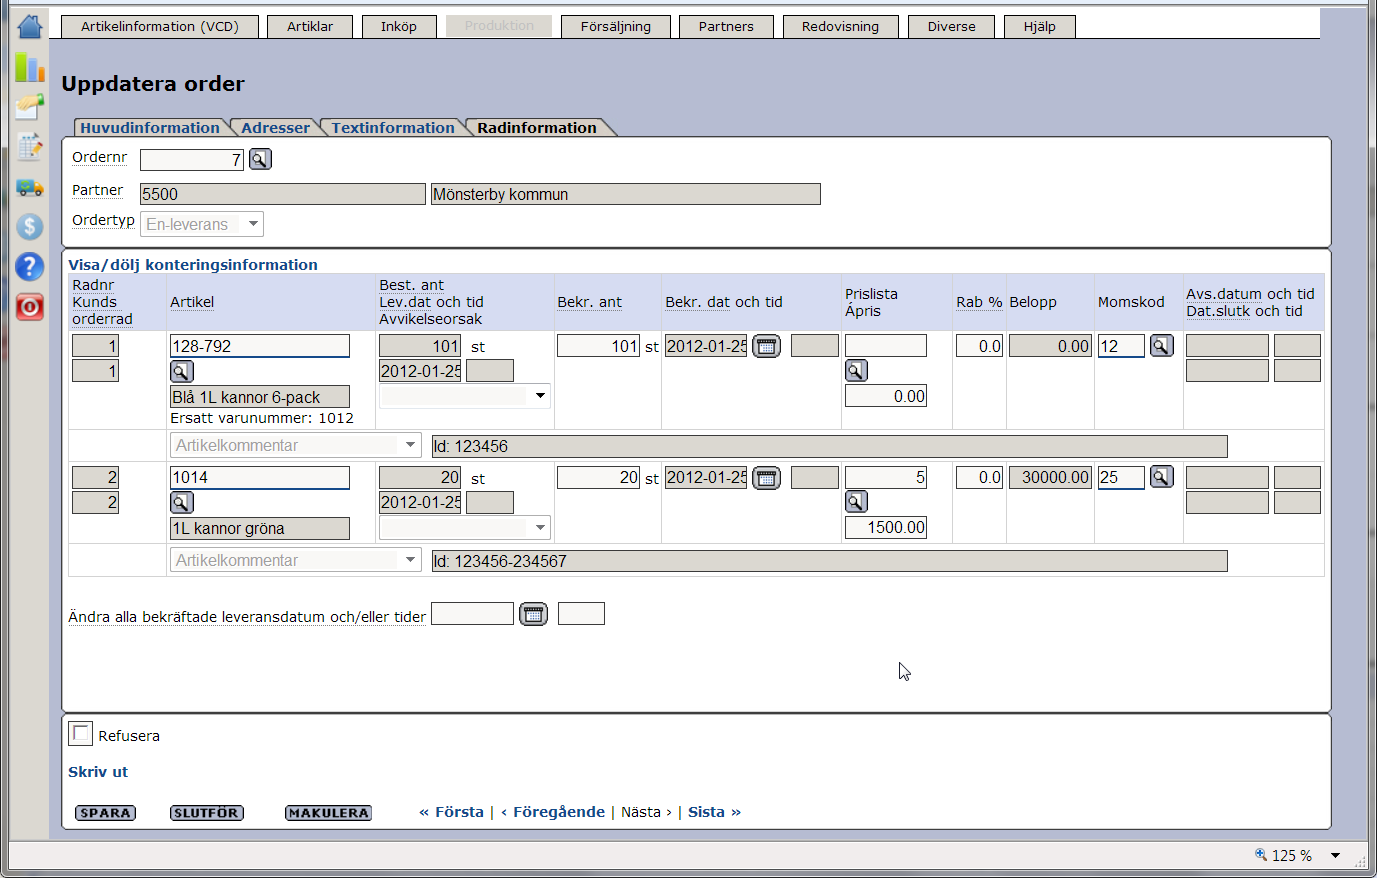The height and width of the screenshot is (878, 1377).
Task: Search price list for row 1014
Action: (856, 502)
